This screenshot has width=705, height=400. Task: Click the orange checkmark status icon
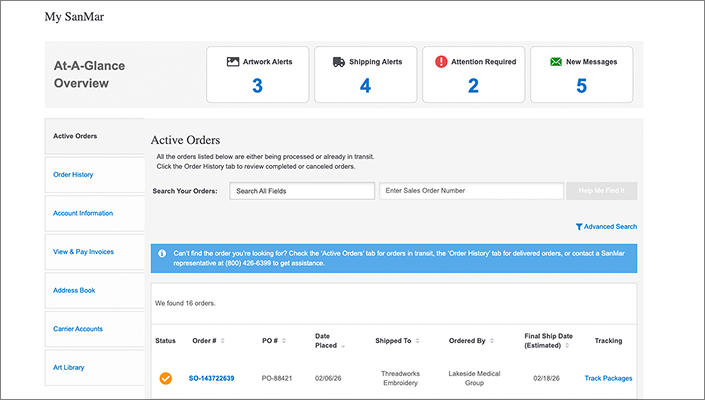pos(166,378)
